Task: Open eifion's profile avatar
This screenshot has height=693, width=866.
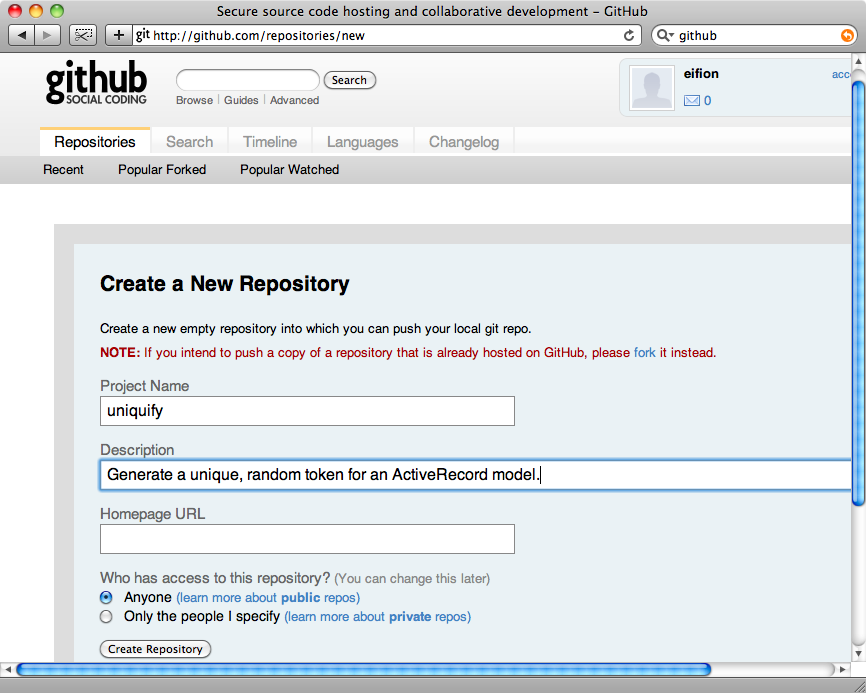Action: 652,88
